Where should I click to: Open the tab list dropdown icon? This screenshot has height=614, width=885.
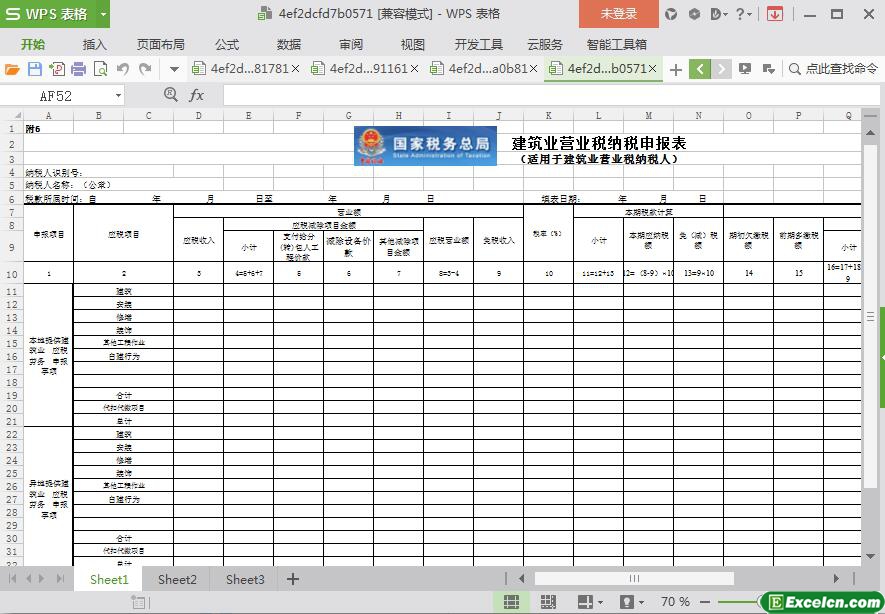tap(768, 69)
